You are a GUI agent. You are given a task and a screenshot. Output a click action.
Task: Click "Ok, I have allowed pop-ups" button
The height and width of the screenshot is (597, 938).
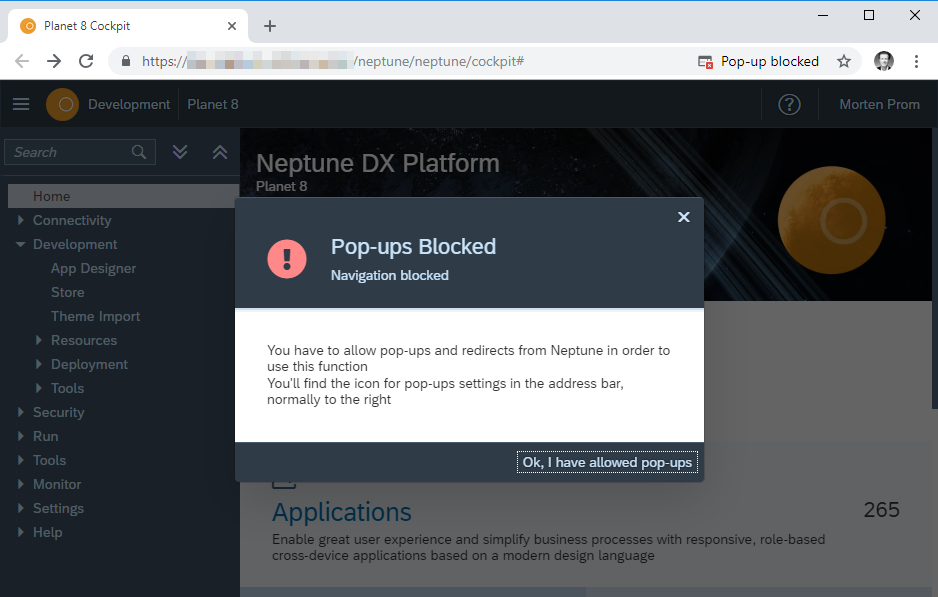point(607,462)
